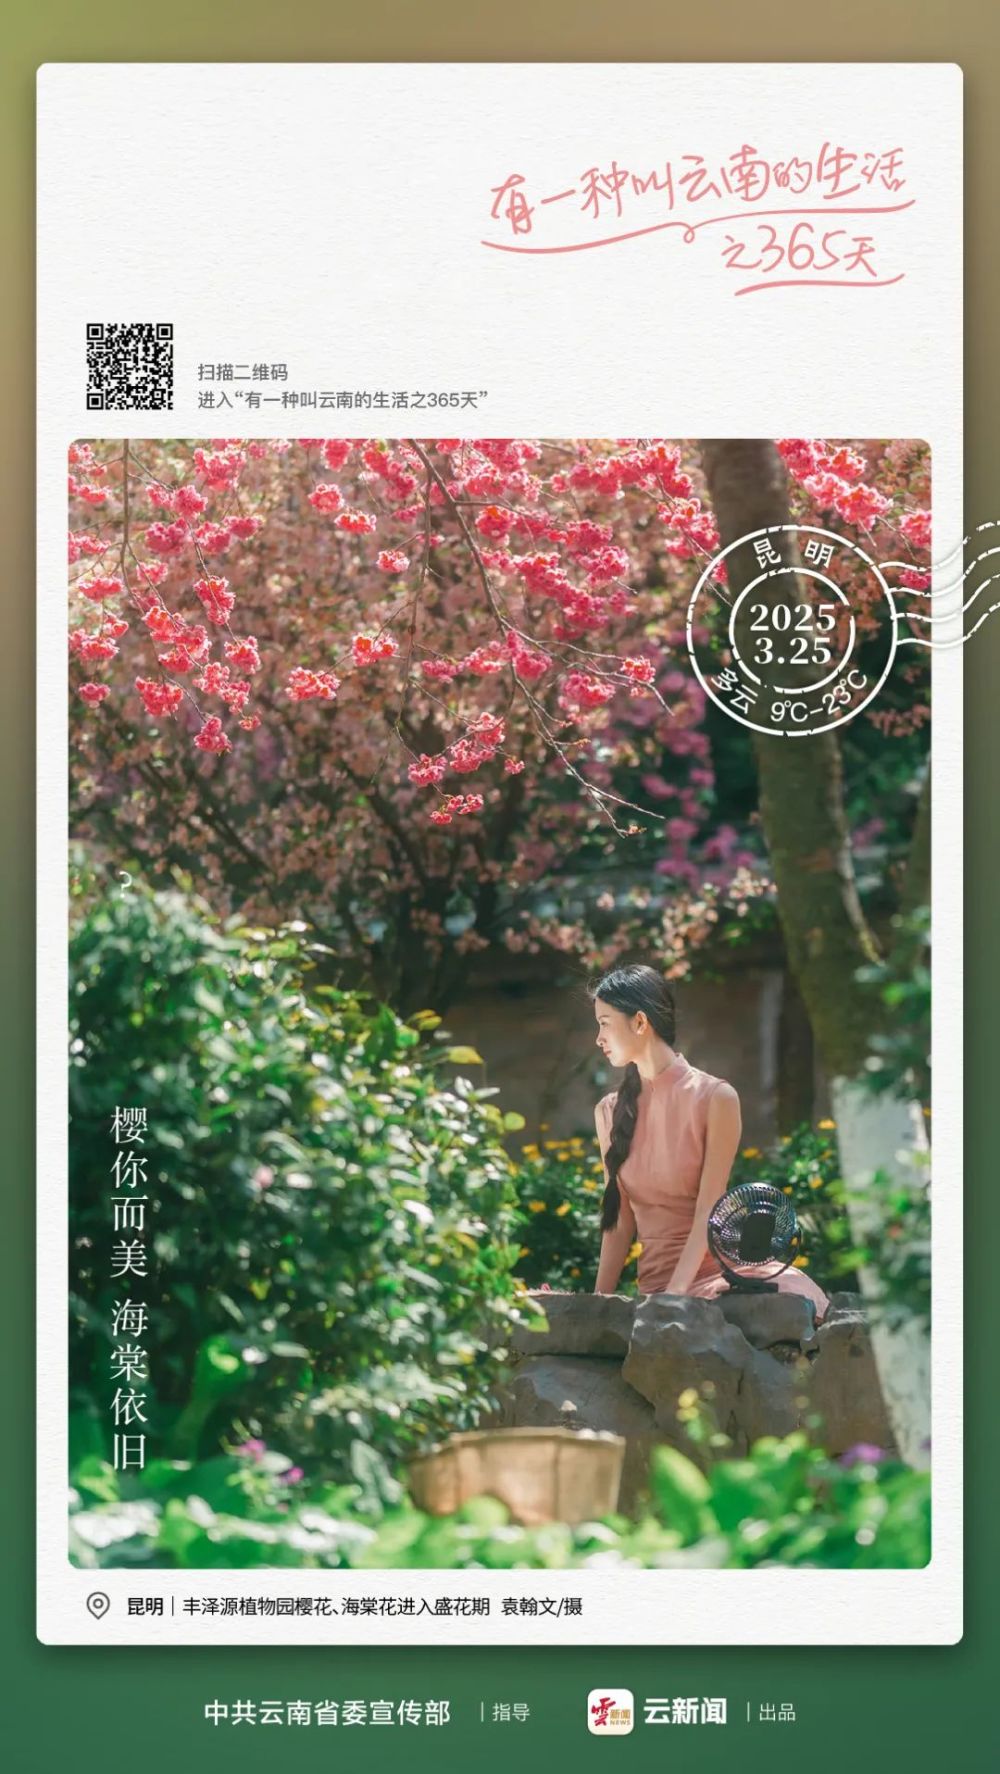Click the Kunming date postmark stamp
Image resolution: width=1000 pixels, height=1774 pixels.
(x=792, y=630)
